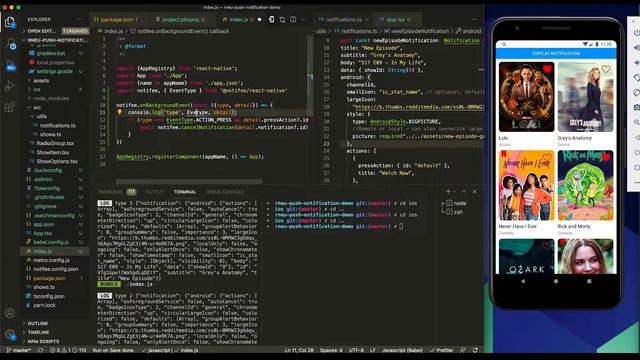Expand the NPM Scripts section
The image size is (640, 360).
coord(55,341)
